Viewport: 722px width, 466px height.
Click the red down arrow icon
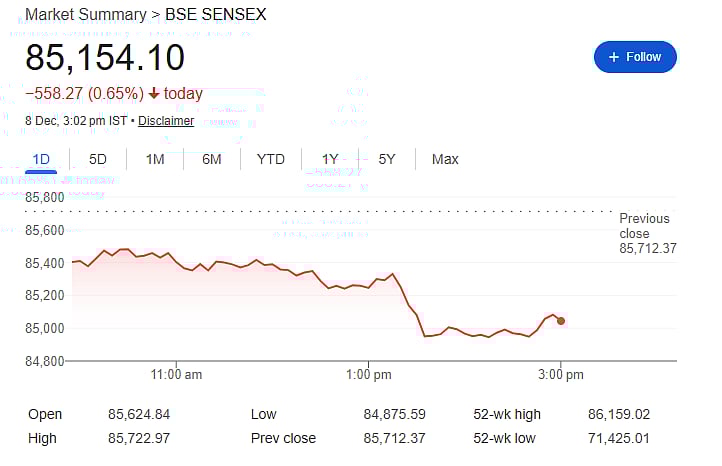click(x=154, y=94)
